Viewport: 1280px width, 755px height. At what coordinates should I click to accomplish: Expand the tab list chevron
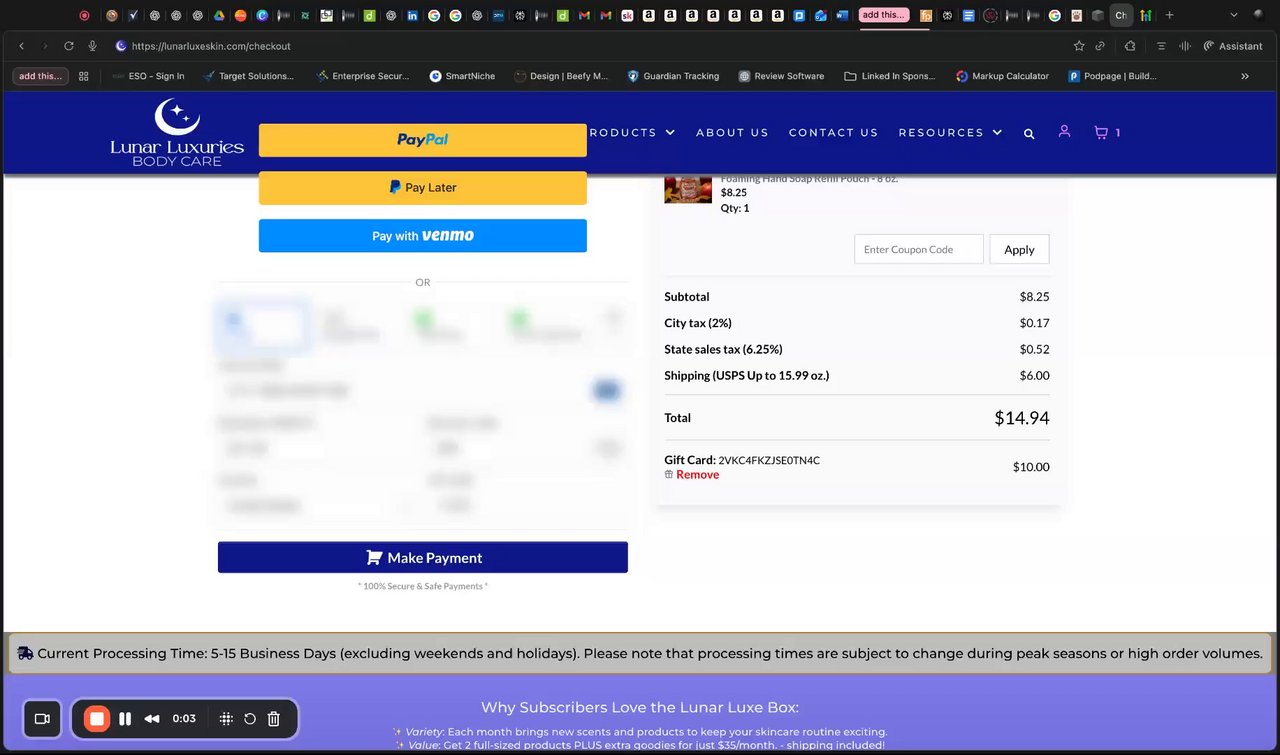[x=1233, y=15]
